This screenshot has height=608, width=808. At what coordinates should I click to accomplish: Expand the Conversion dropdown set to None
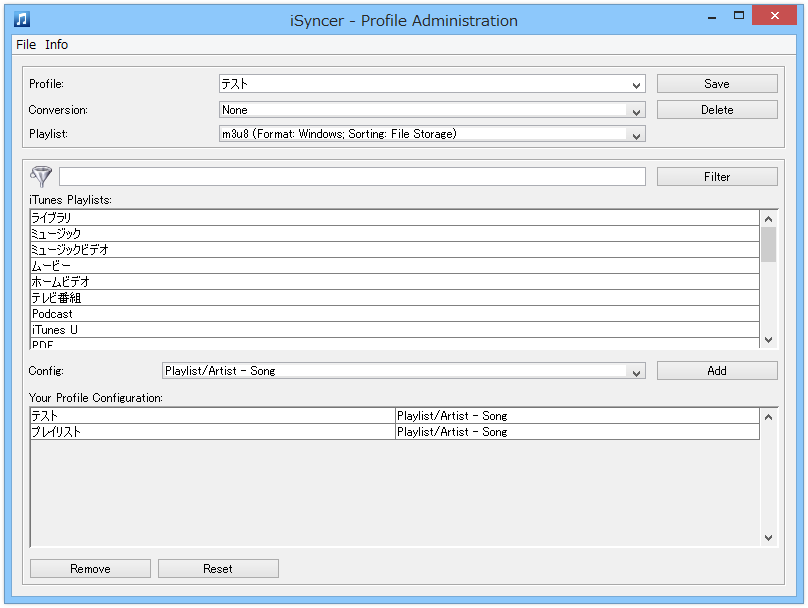coord(636,111)
